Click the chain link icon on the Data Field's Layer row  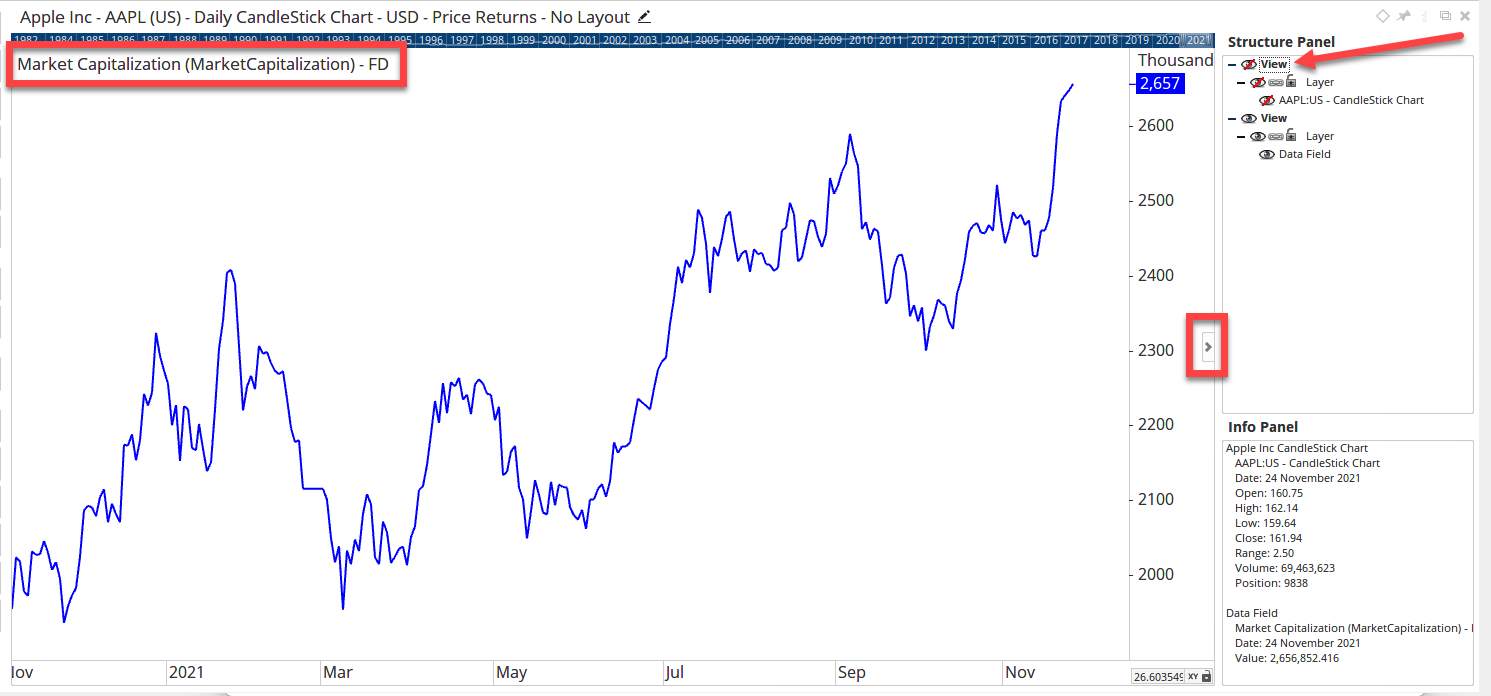click(x=1275, y=136)
